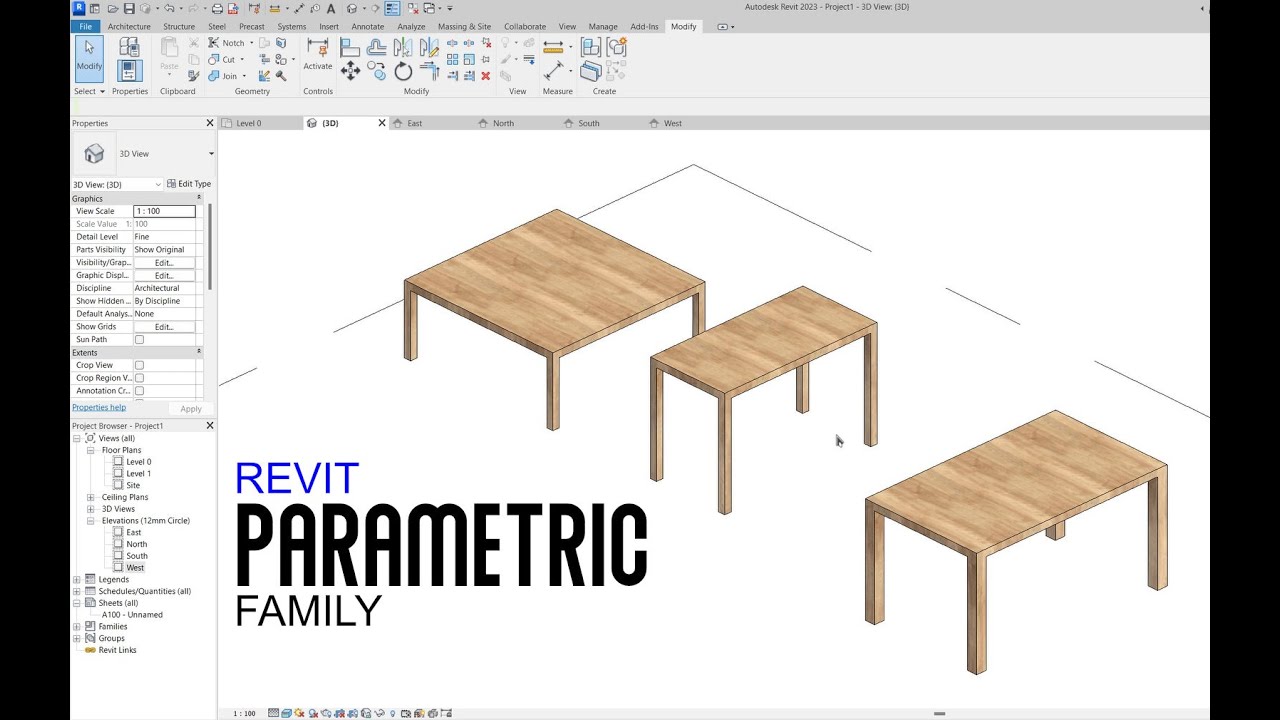Expand the Ceiling Plans tree node
The height and width of the screenshot is (720, 1280).
pos(90,497)
